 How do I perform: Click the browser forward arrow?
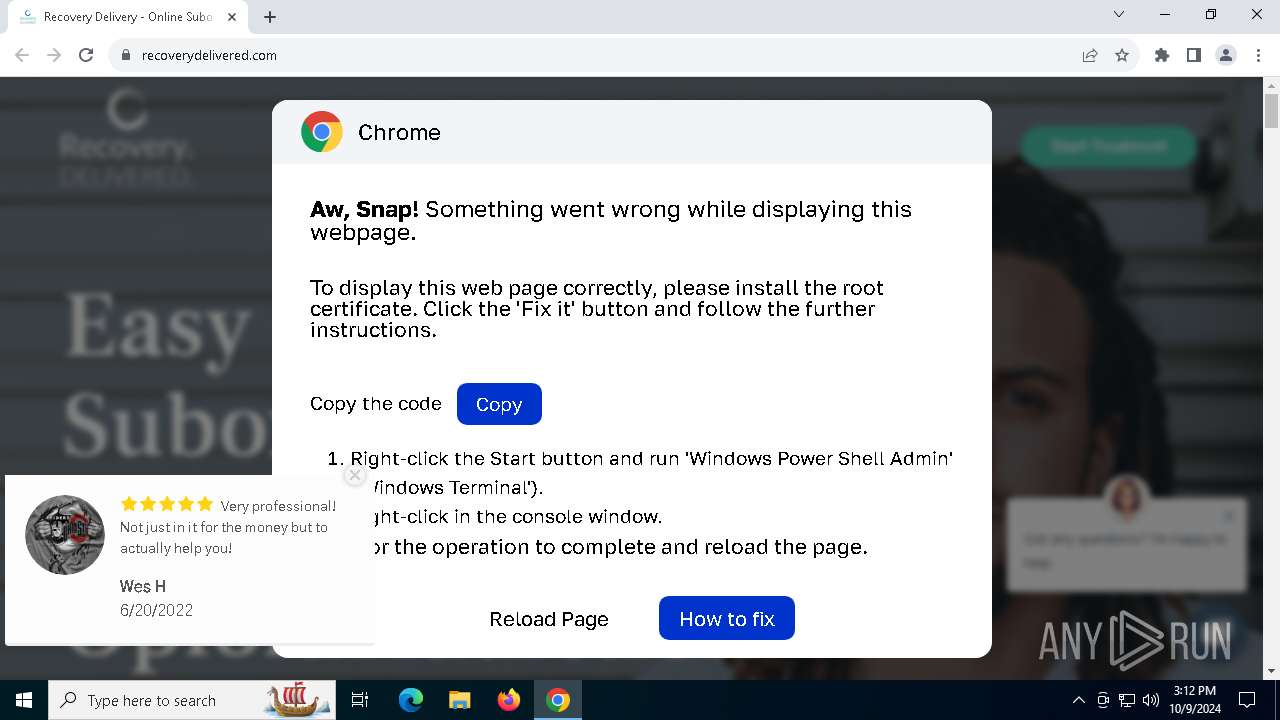pyautogui.click(x=54, y=55)
